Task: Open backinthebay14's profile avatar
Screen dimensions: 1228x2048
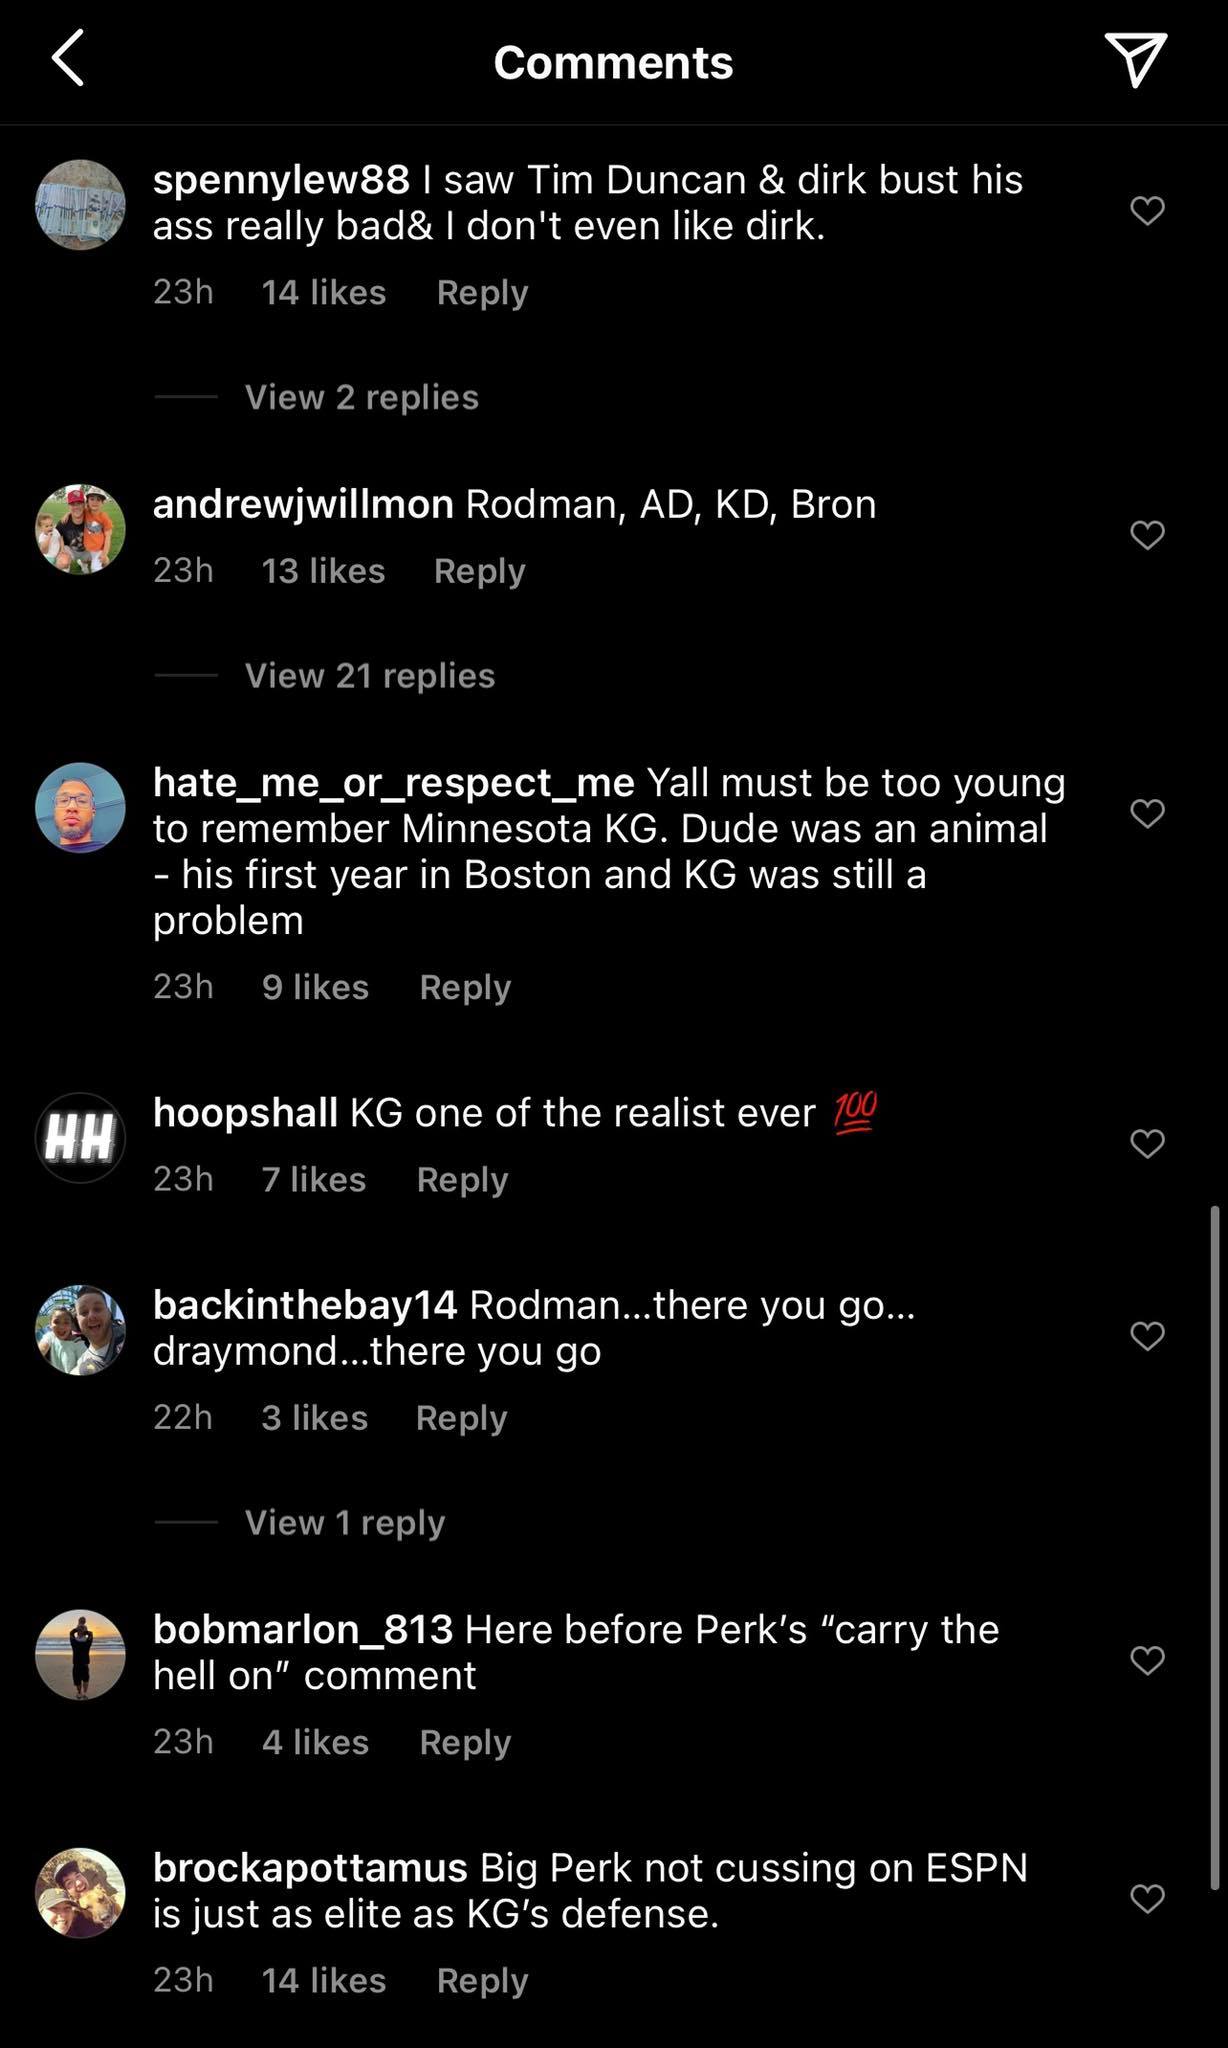Action: pos(80,1331)
